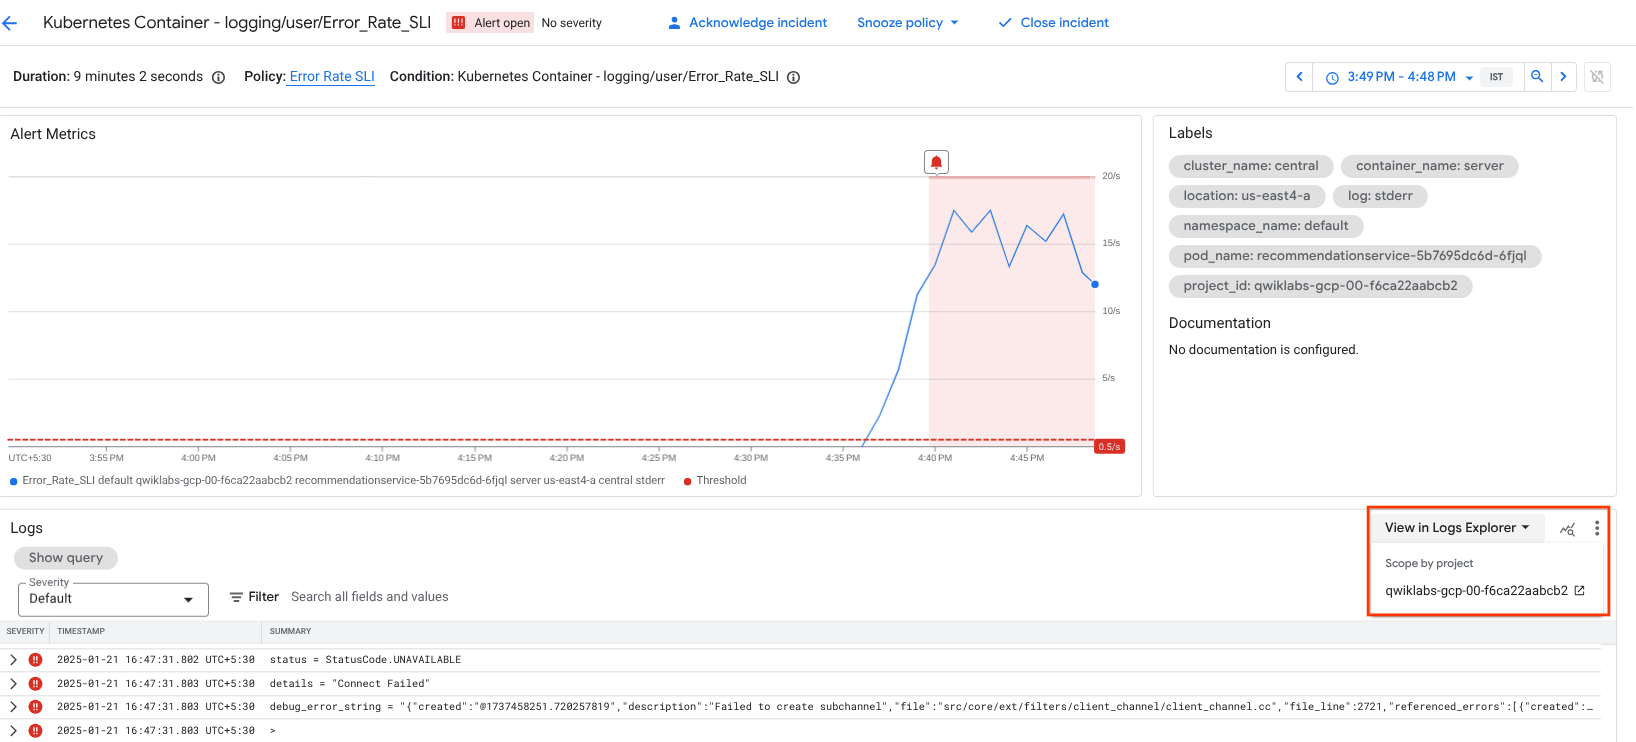
Task: Toggle Error_Rate_SLI series in chart legend
Action: click(x=337, y=481)
